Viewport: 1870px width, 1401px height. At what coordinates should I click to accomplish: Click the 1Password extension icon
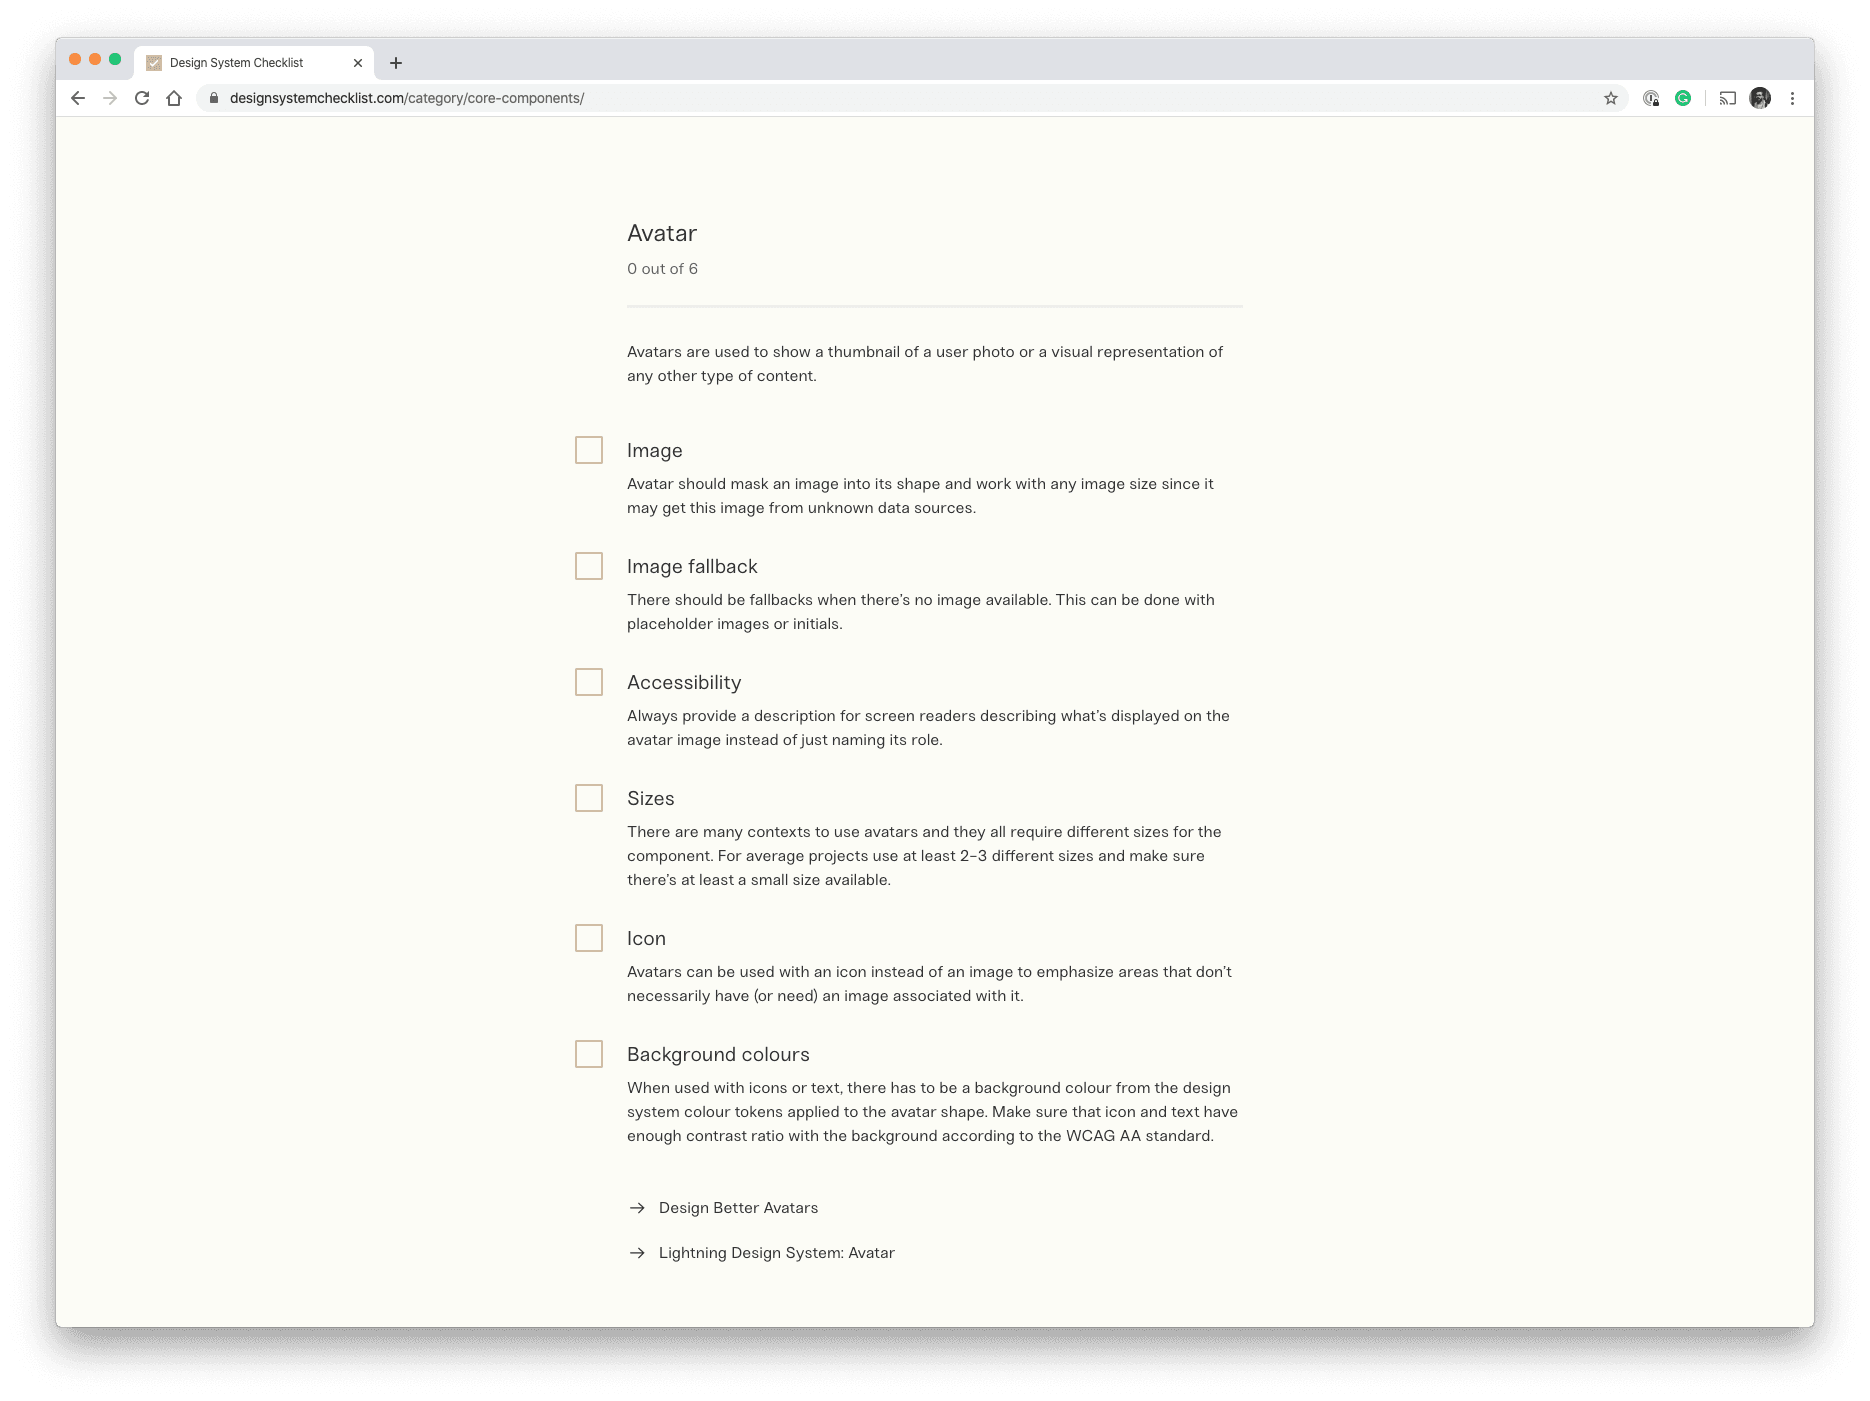click(1651, 98)
